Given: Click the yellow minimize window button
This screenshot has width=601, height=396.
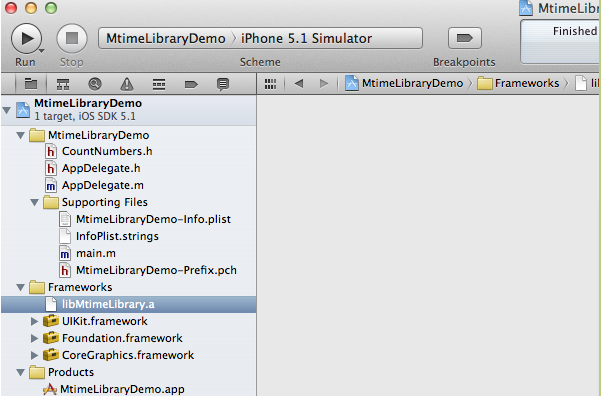Looking at the screenshot, I should coord(31,8).
